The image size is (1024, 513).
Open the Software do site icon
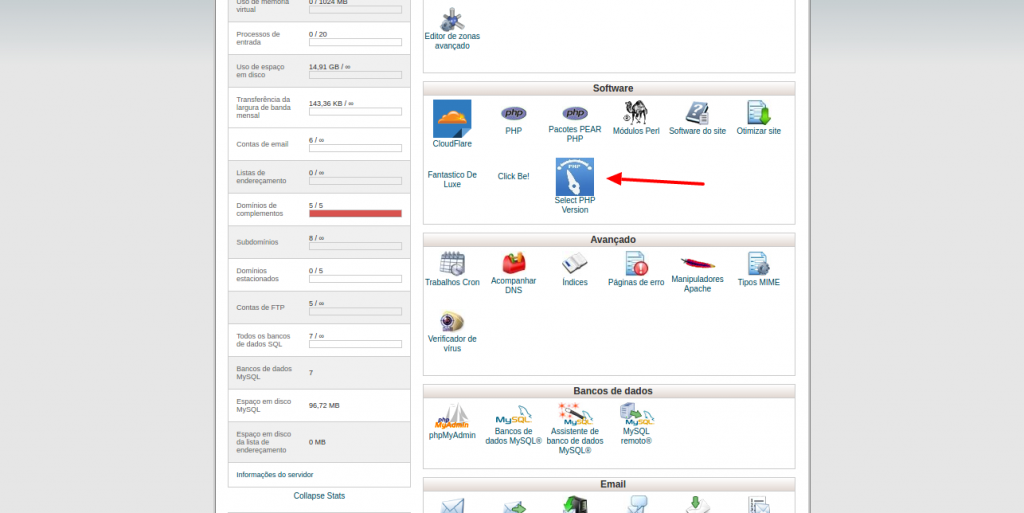pos(697,113)
